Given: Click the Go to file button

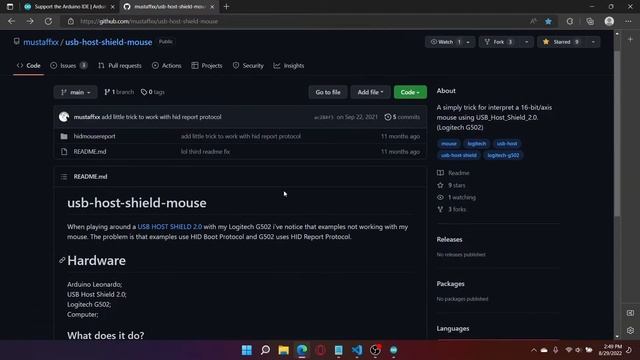Looking at the screenshot, I should click(328, 92).
